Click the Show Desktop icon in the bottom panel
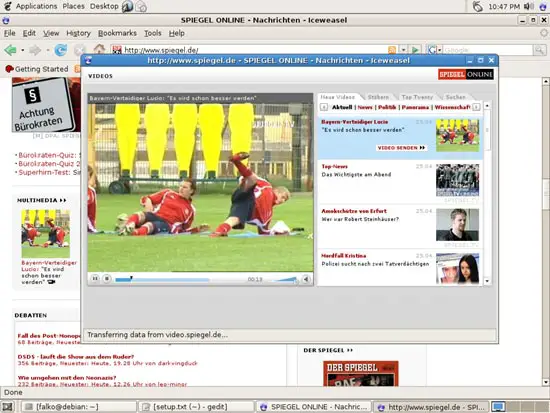550x413 pixels. coord(7,407)
